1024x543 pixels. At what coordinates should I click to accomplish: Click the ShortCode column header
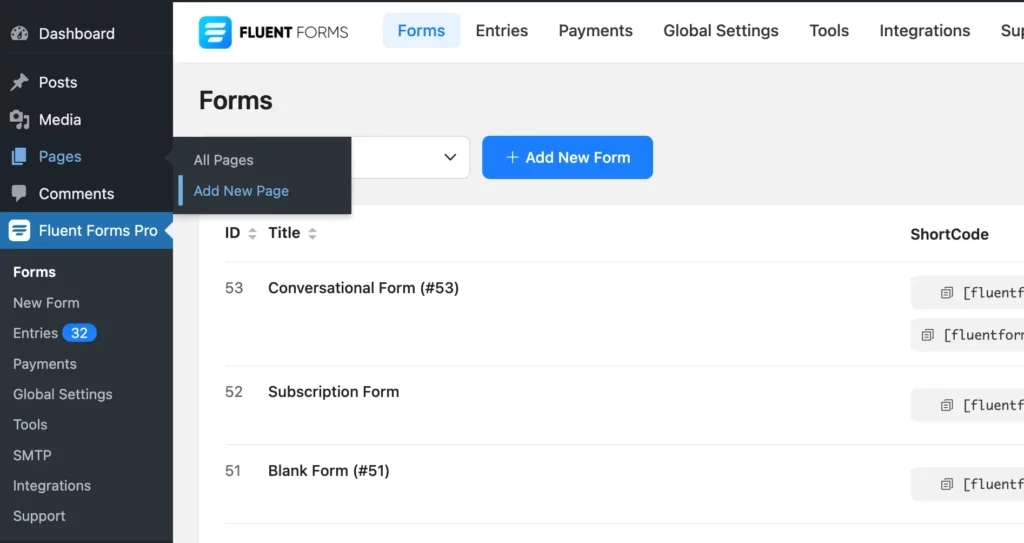tap(950, 234)
